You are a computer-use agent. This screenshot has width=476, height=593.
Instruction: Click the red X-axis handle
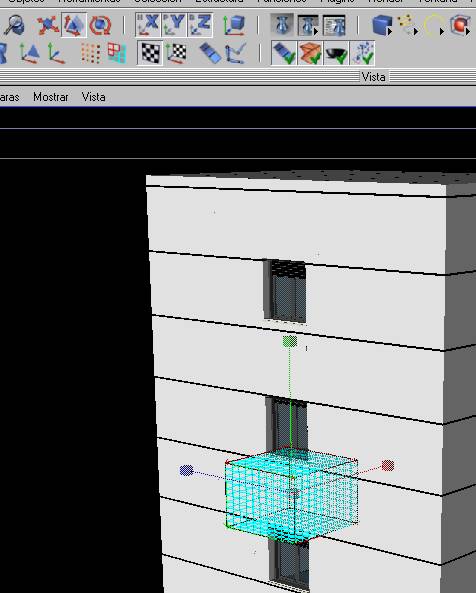388,465
